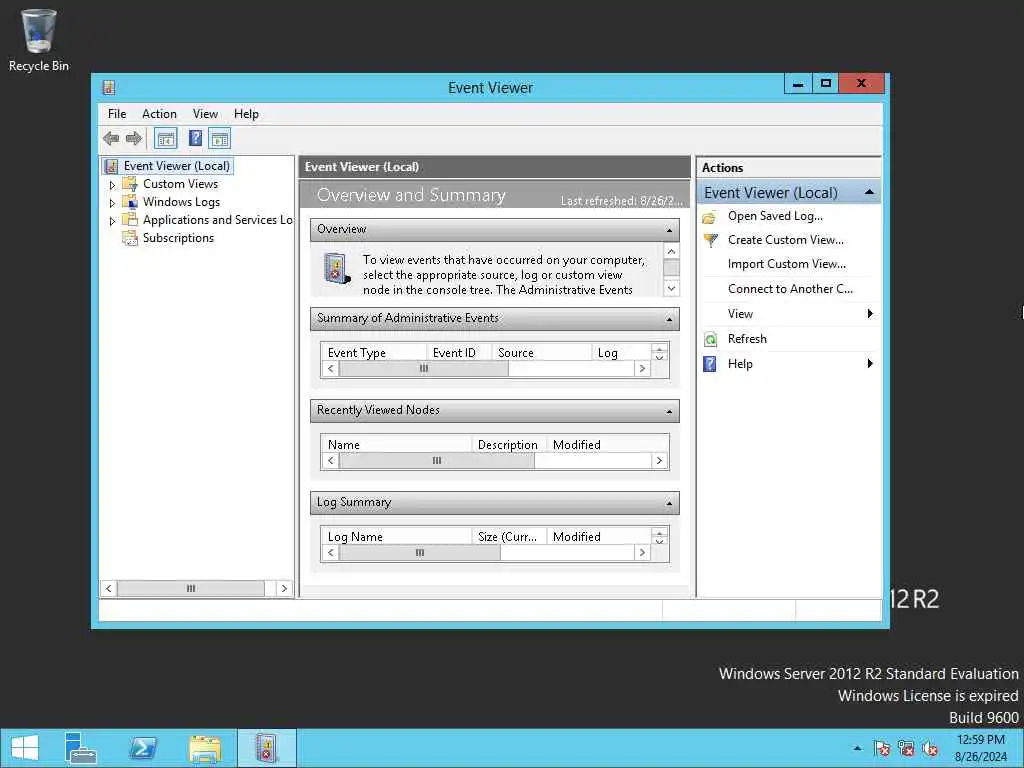Viewport: 1024px width, 768px height.
Task: Open the View submenu arrow in Actions
Action: click(x=870, y=314)
